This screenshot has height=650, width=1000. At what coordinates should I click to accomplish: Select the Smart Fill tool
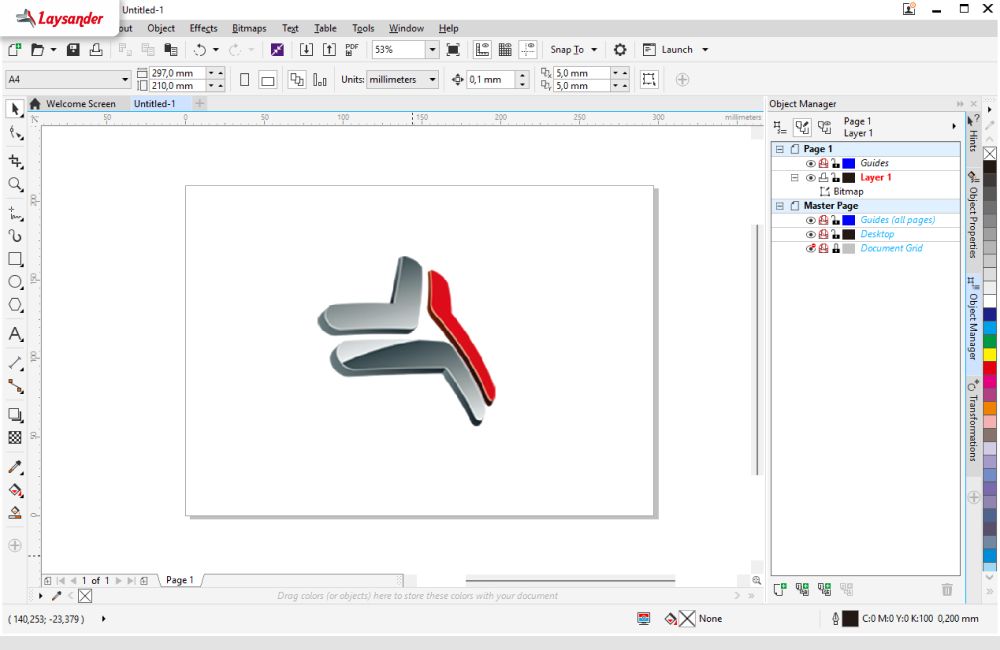click(15, 513)
